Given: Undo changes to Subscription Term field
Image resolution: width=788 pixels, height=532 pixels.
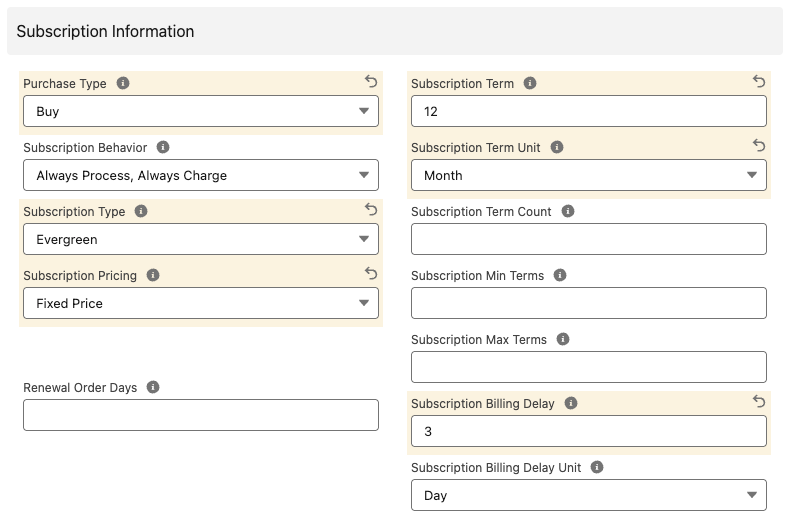Looking at the screenshot, I should coord(759,81).
